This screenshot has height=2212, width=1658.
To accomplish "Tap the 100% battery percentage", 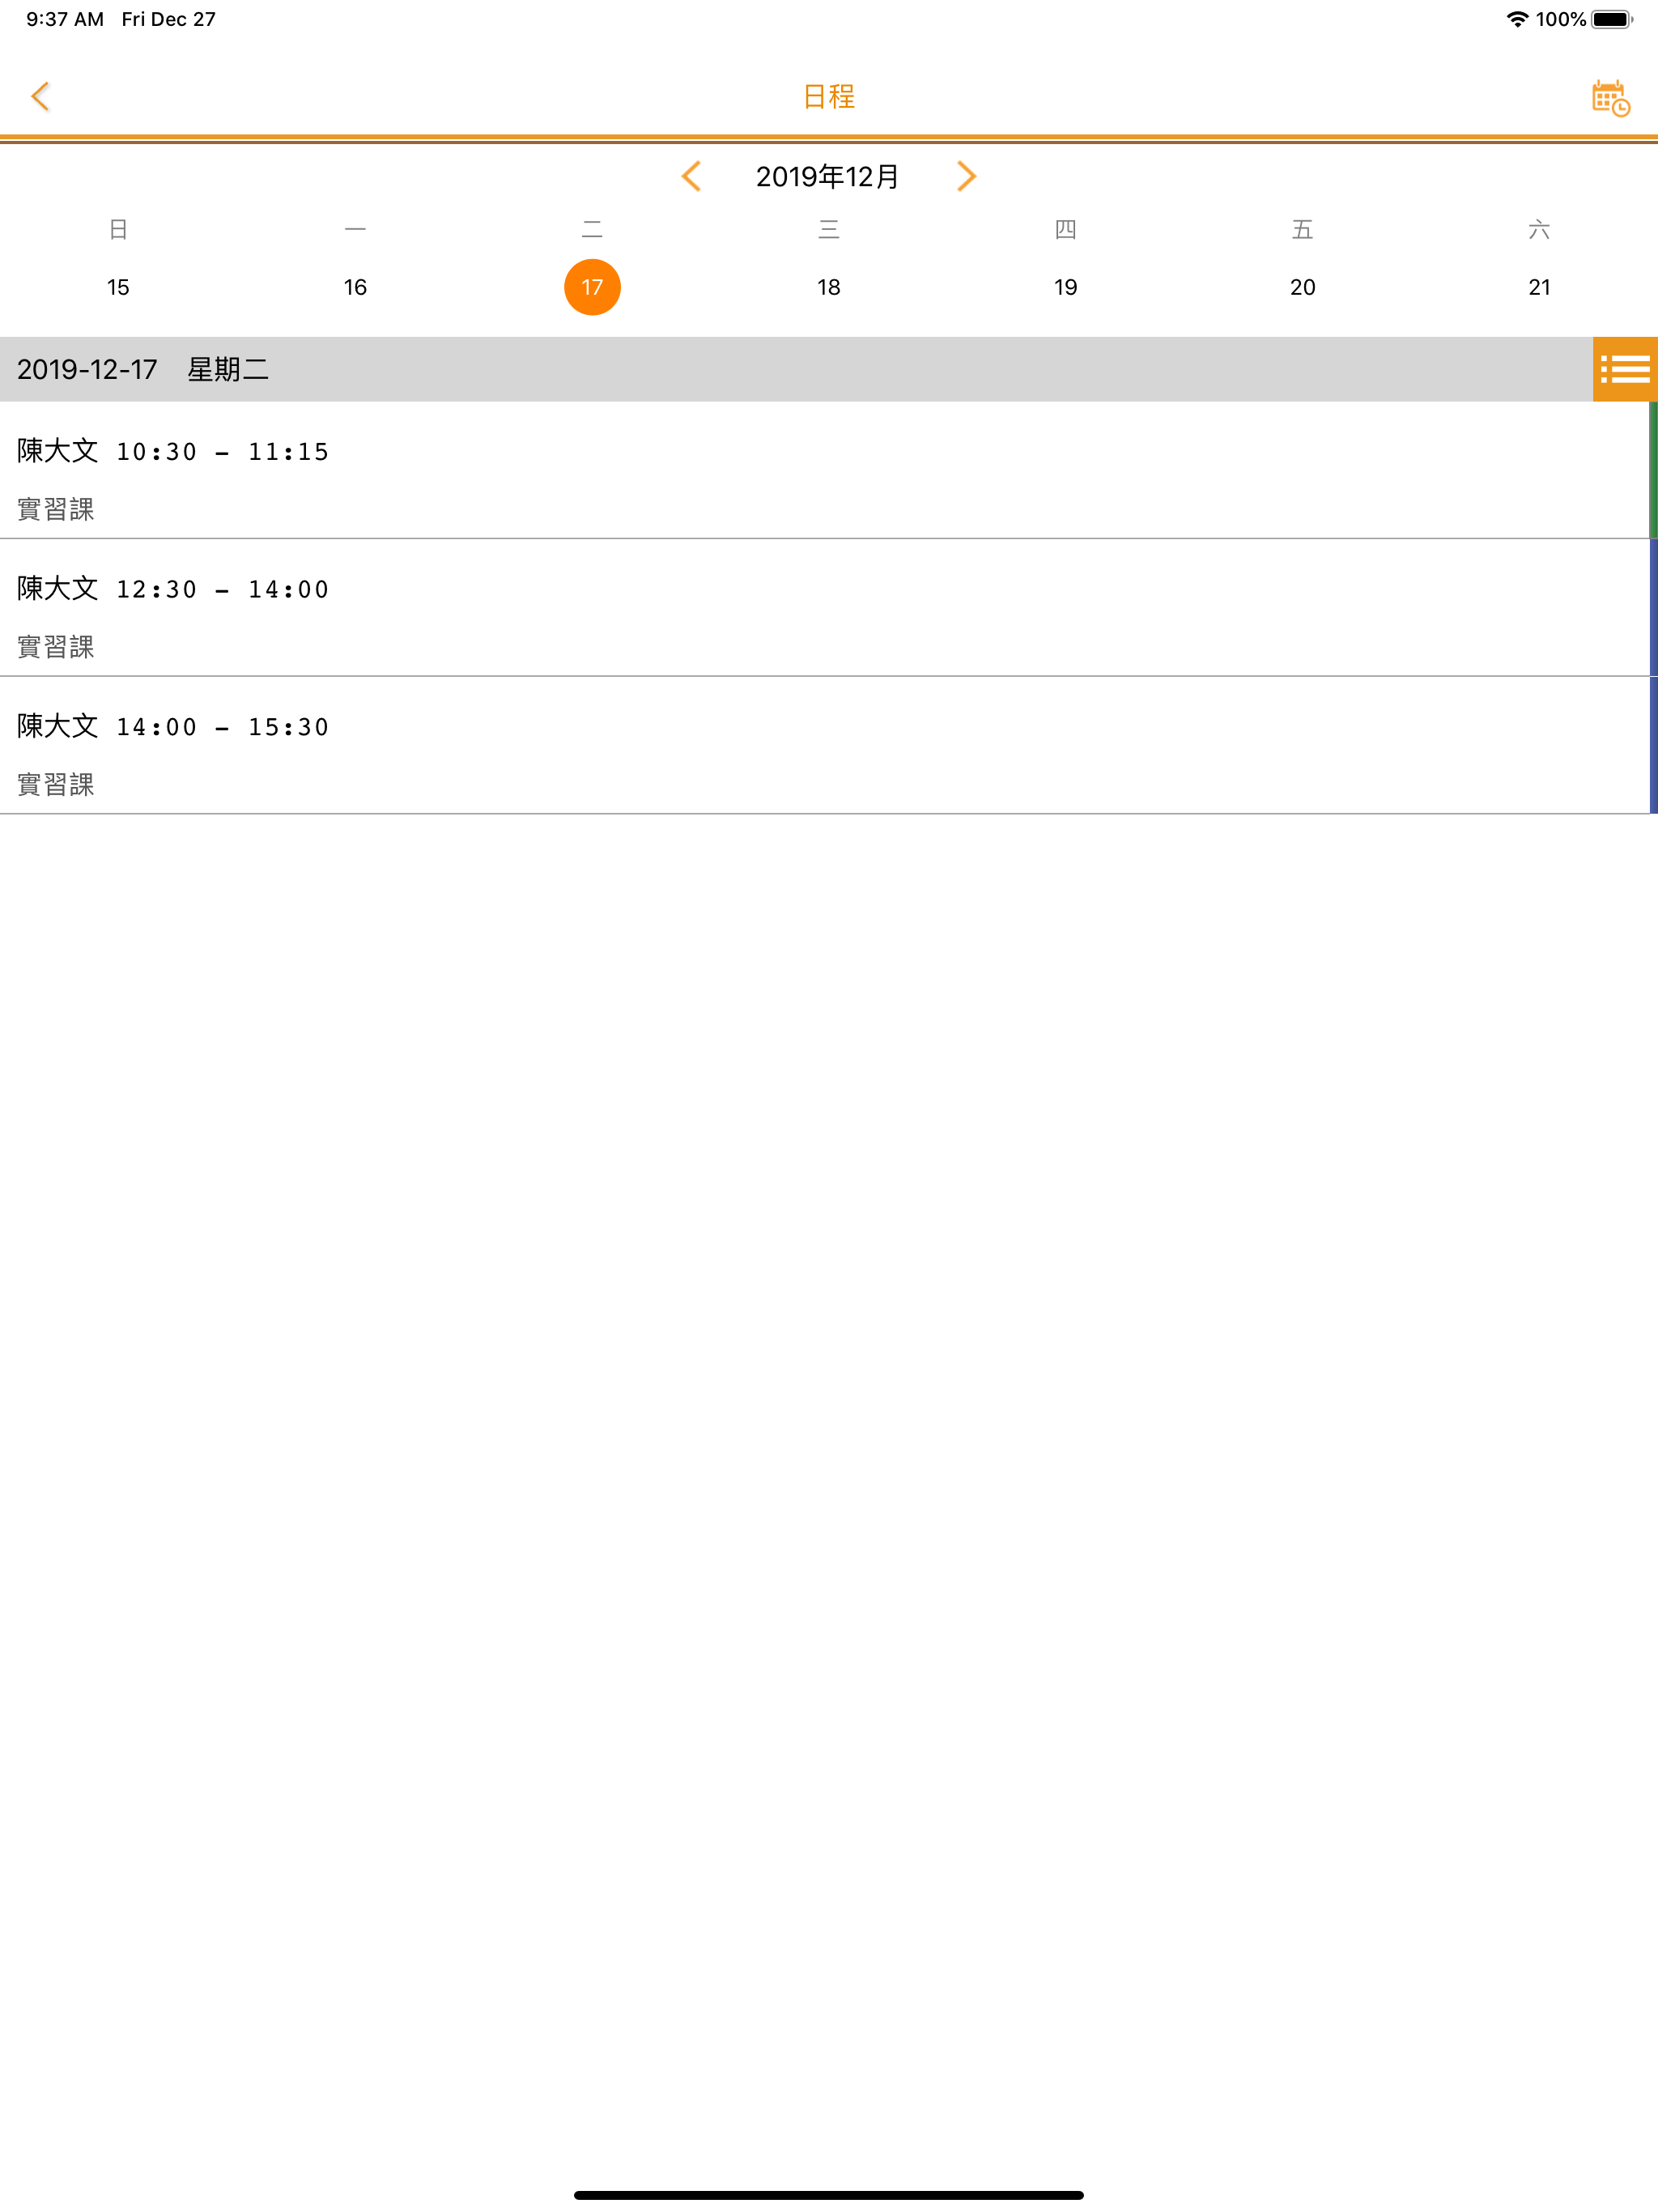I will pyautogui.click(x=1561, y=19).
